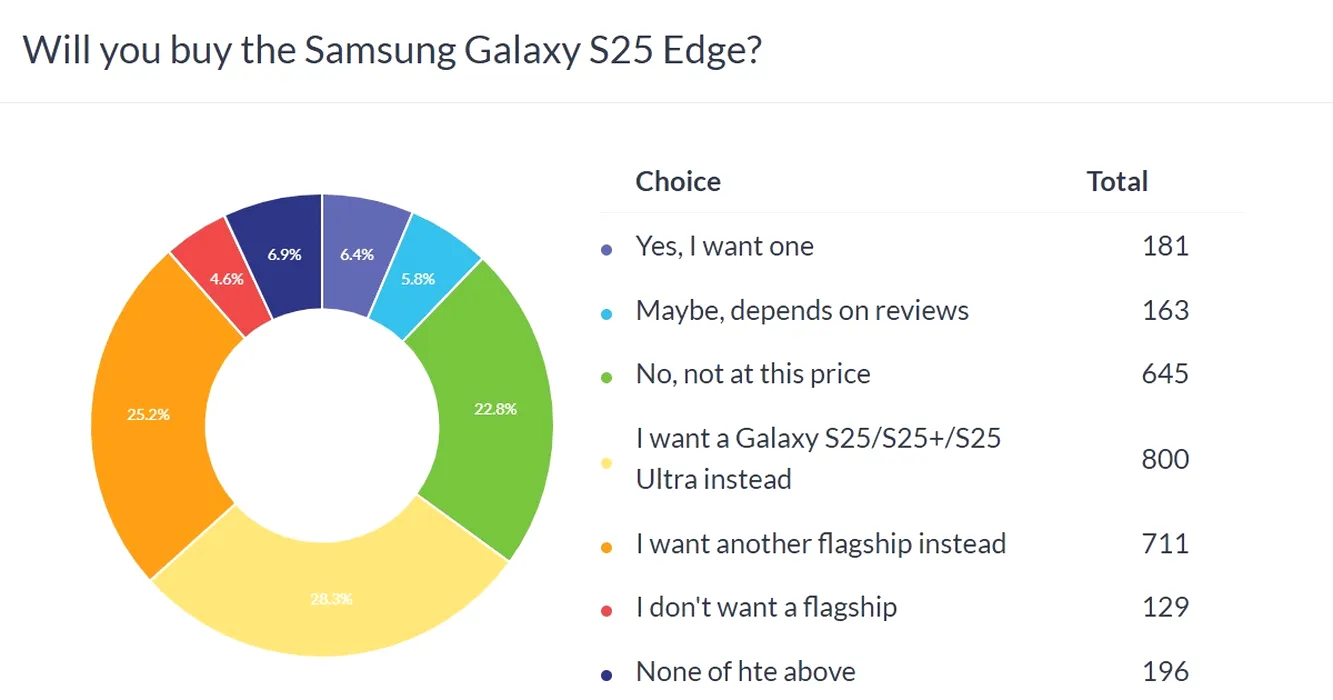Click red legend dot beside don't want flagship

point(606,610)
